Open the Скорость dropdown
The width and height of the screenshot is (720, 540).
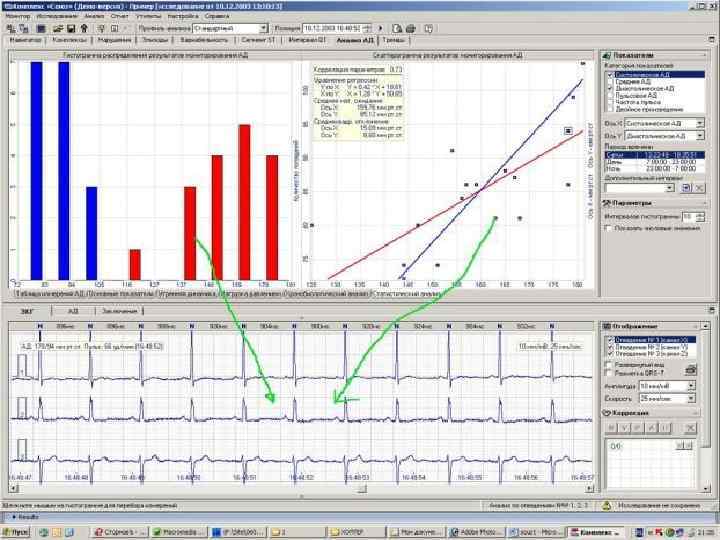tap(691, 399)
